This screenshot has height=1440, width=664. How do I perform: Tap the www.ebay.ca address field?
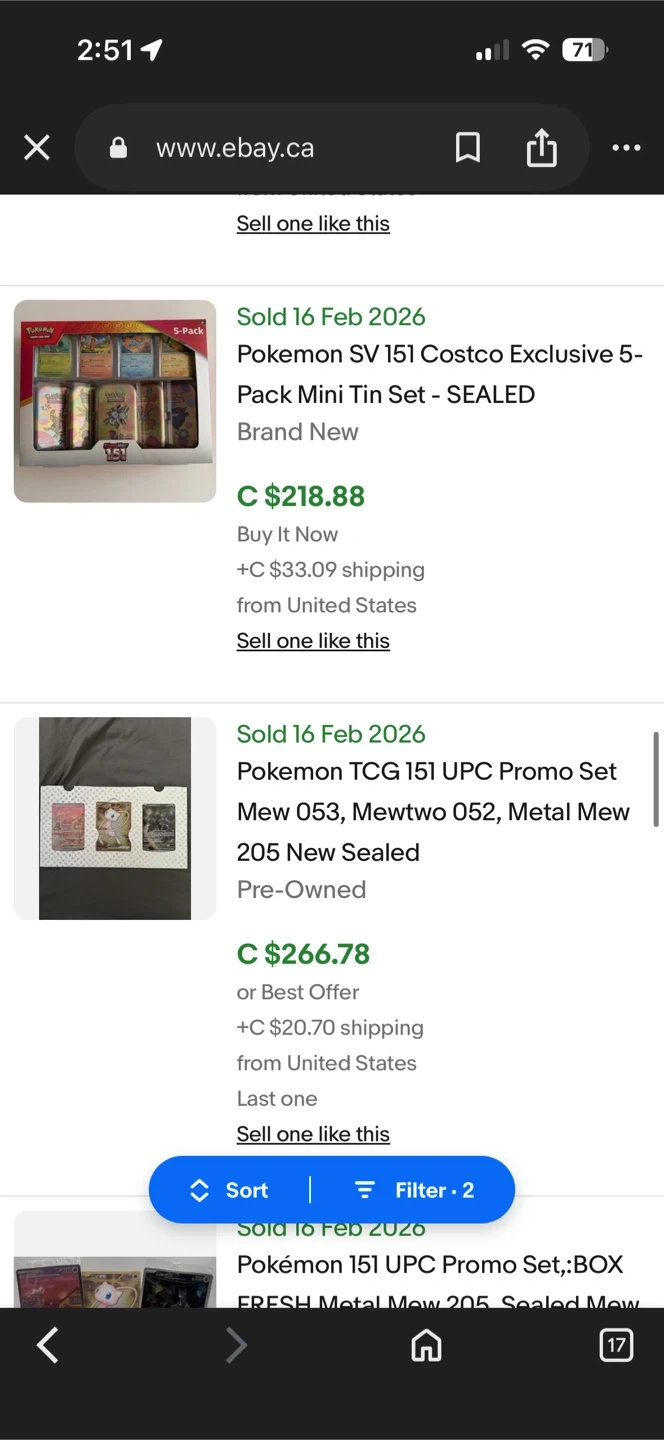pyautogui.click(x=235, y=149)
